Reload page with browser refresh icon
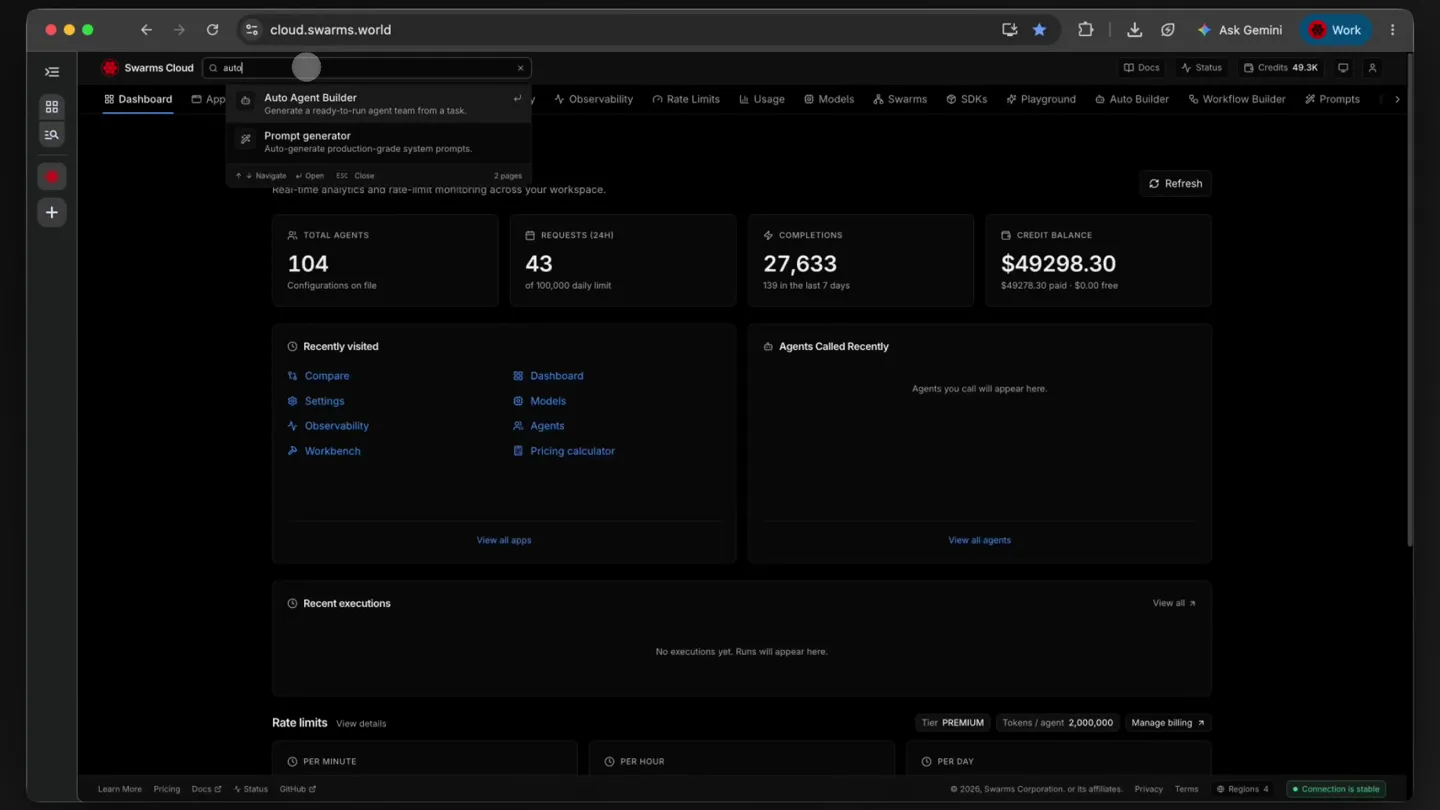This screenshot has height=810, width=1440. click(x=212, y=30)
